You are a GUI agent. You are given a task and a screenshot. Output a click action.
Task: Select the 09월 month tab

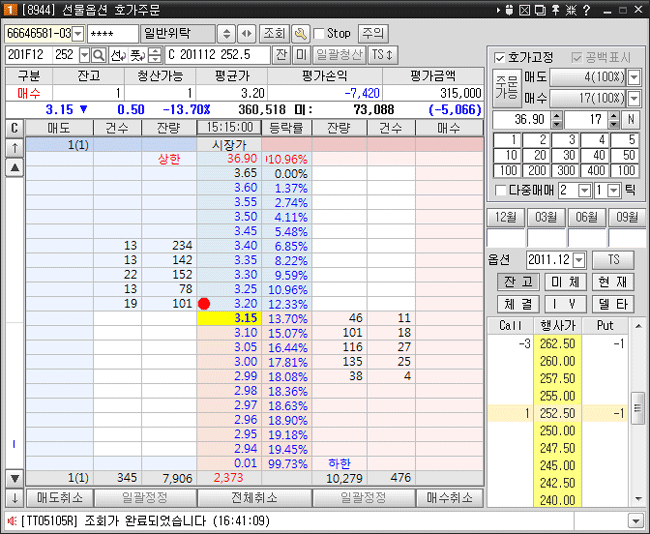click(626, 217)
